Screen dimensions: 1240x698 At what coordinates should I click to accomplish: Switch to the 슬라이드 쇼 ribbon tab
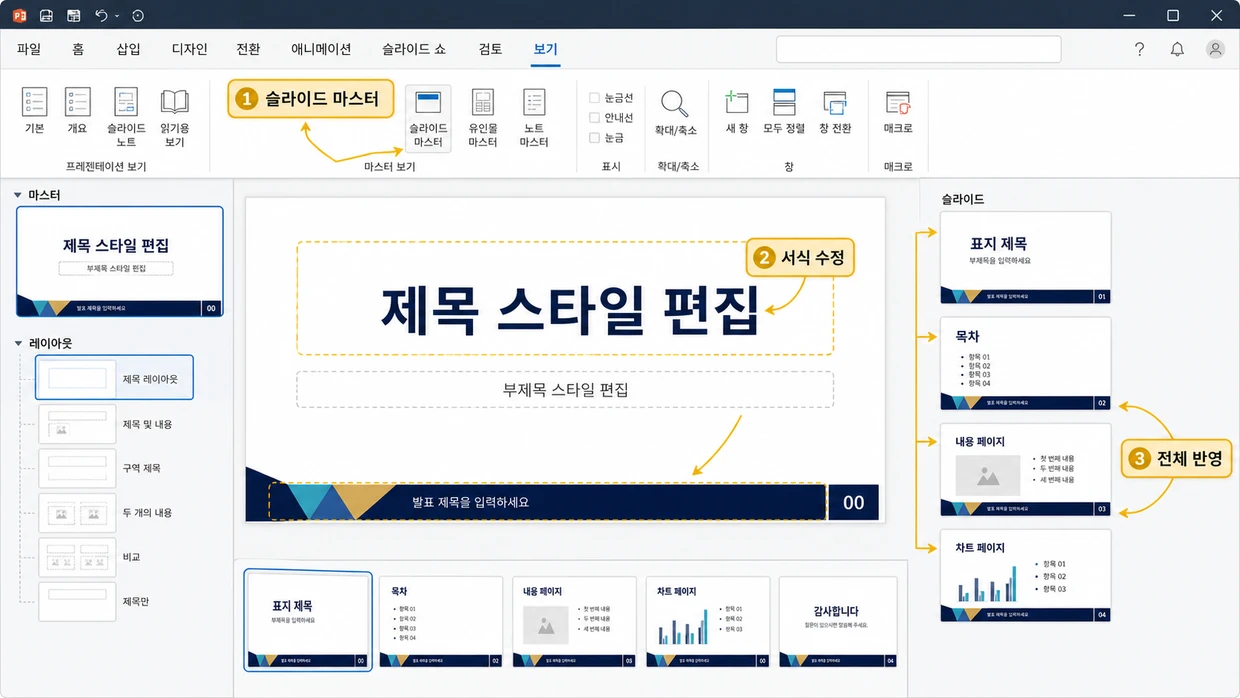click(414, 49)
